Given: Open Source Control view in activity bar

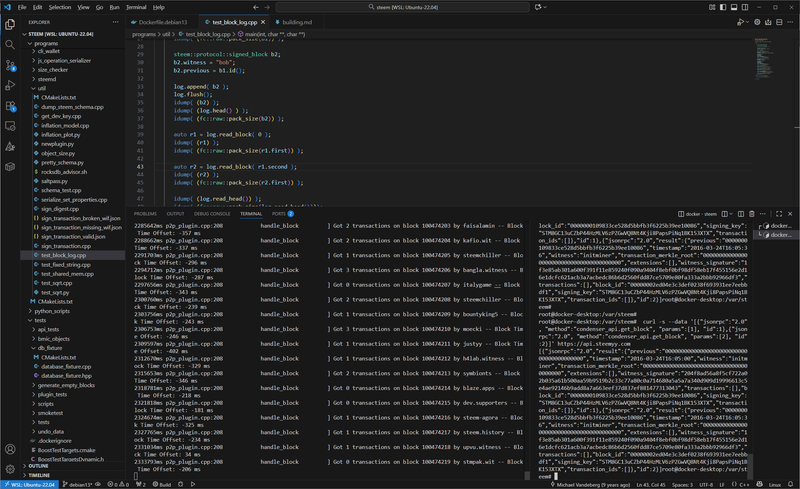Looking at the screenshot, I should click(x=11, y=65).
